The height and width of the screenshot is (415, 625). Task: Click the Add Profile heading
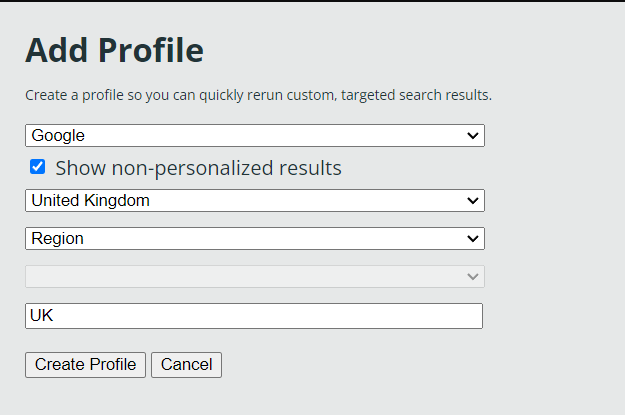pyautogui.click(x=114, y=50)
